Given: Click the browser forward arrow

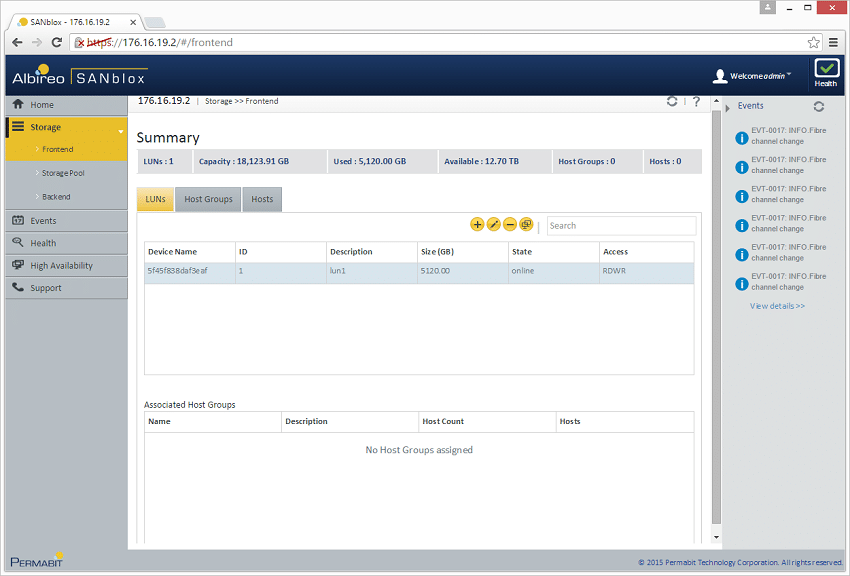Looking at the screenshot, I should [x=37, y=42].
